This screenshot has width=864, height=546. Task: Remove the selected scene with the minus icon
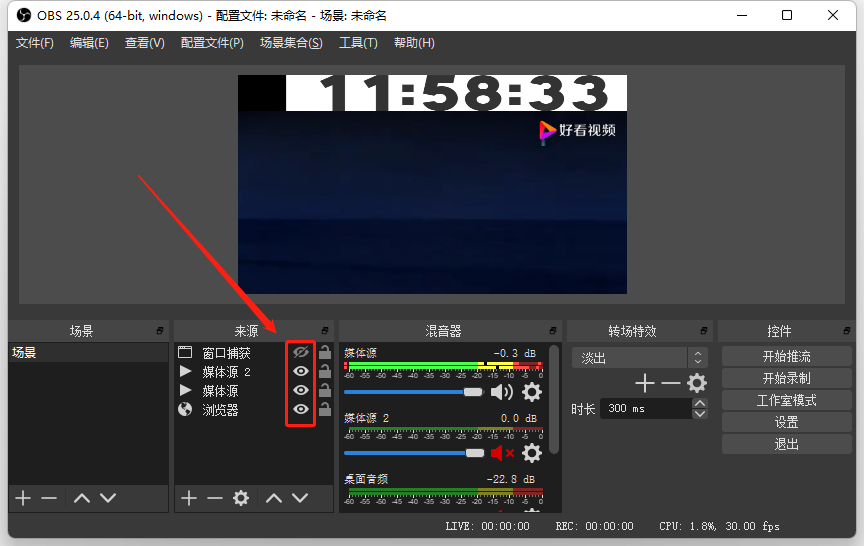(x=49, y=498)
